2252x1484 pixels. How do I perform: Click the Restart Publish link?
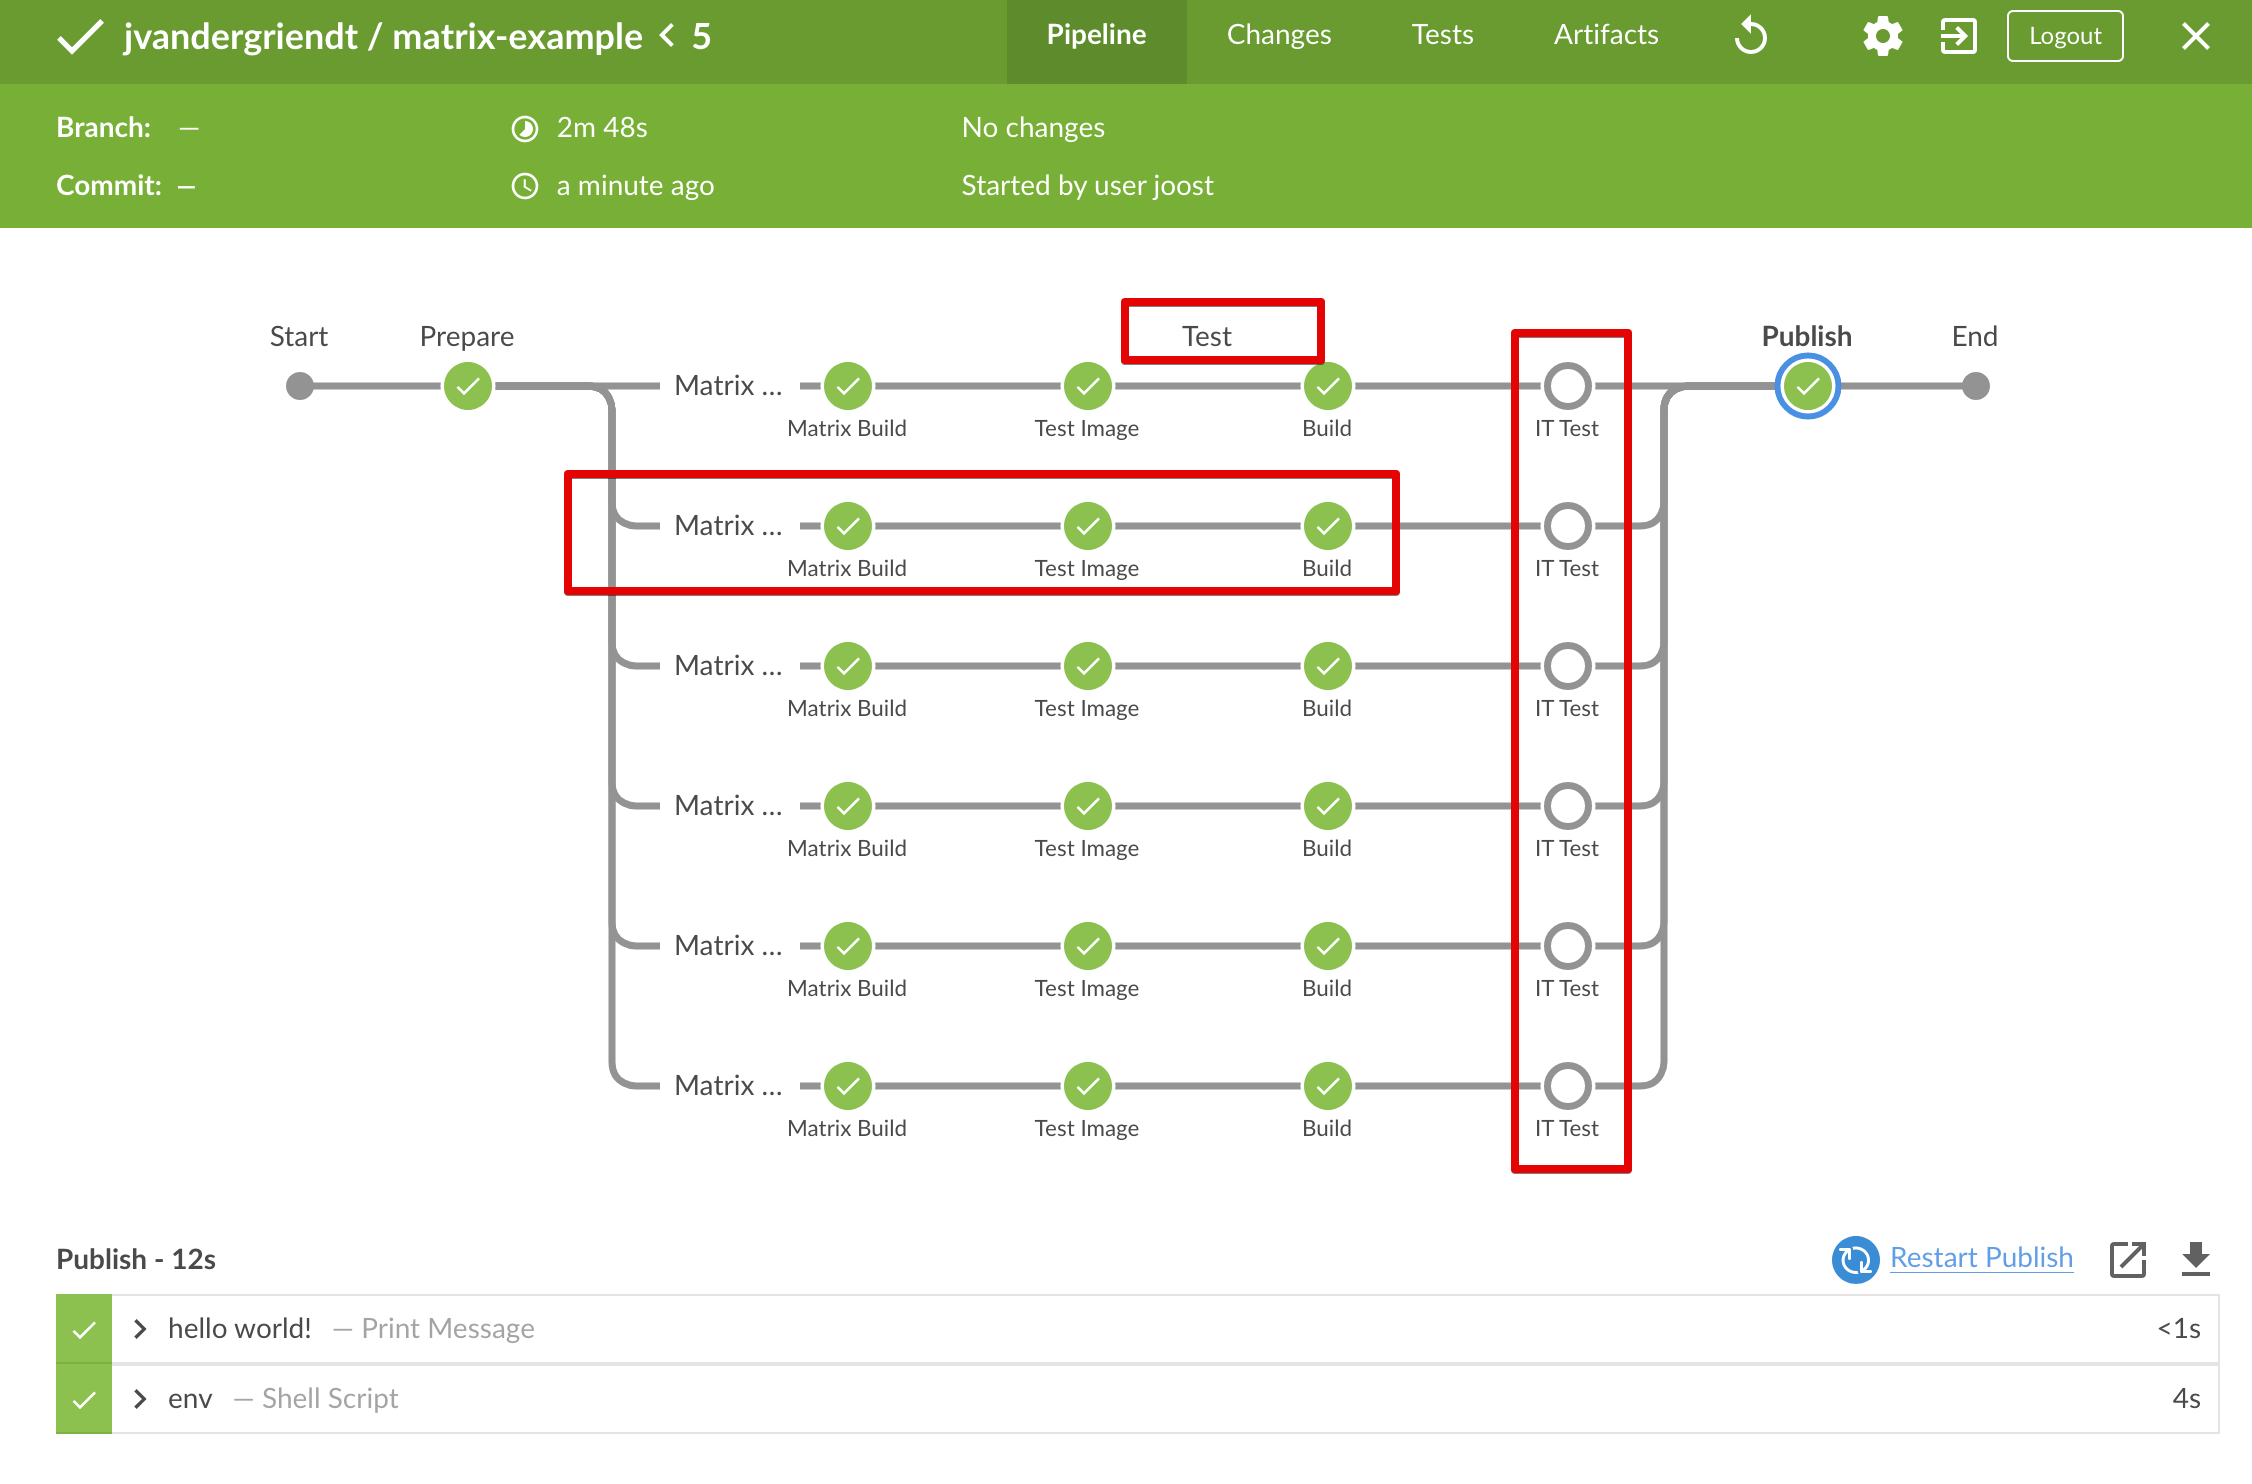coord(1981,1258)
